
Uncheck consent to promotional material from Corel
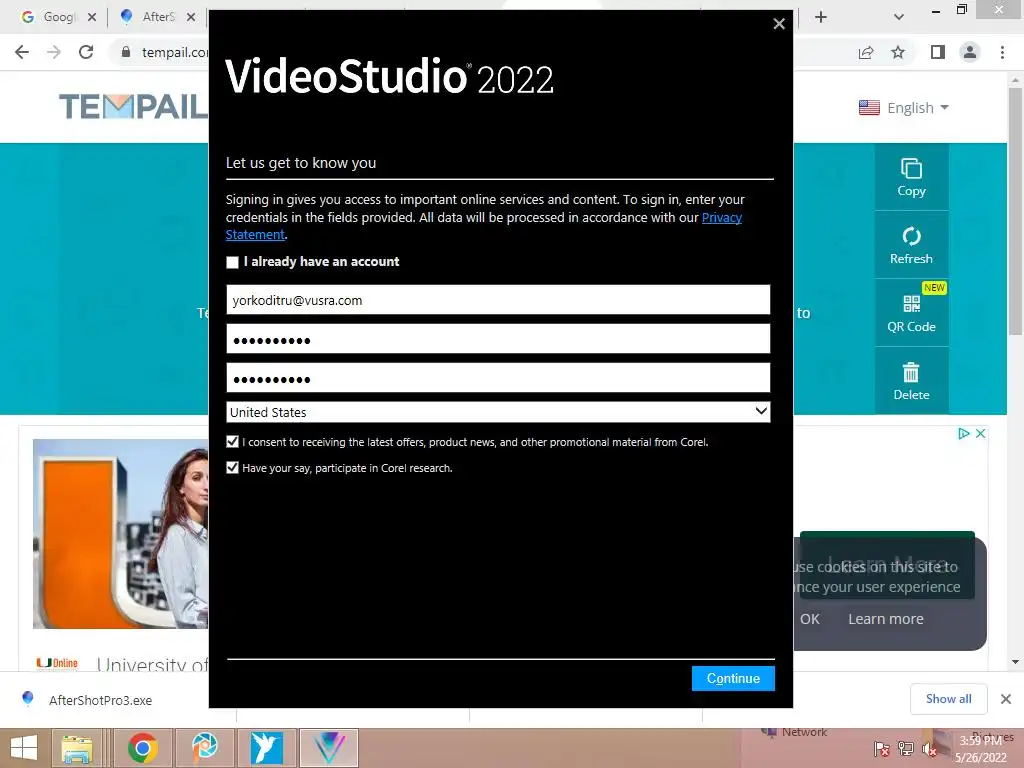click(x=232, y=442)
